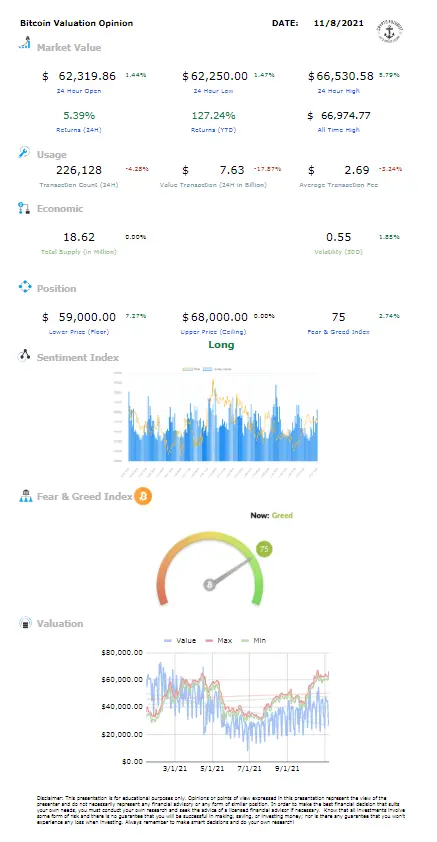Click the blue legend swatch of Sentiment chart
The height and width of the screenshot is (842, 437).
pos(209,369)
